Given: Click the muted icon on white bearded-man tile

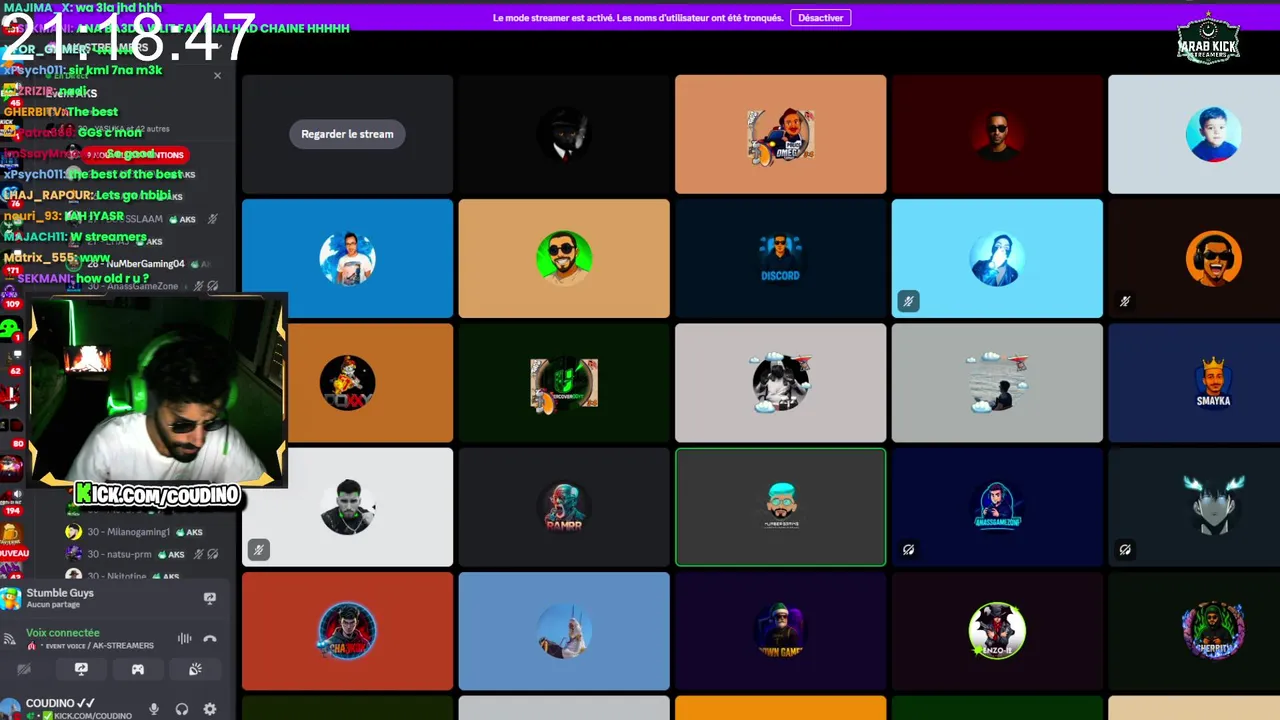Looking at the screenshot, I should pyautogui.click(x=258, y=549).
